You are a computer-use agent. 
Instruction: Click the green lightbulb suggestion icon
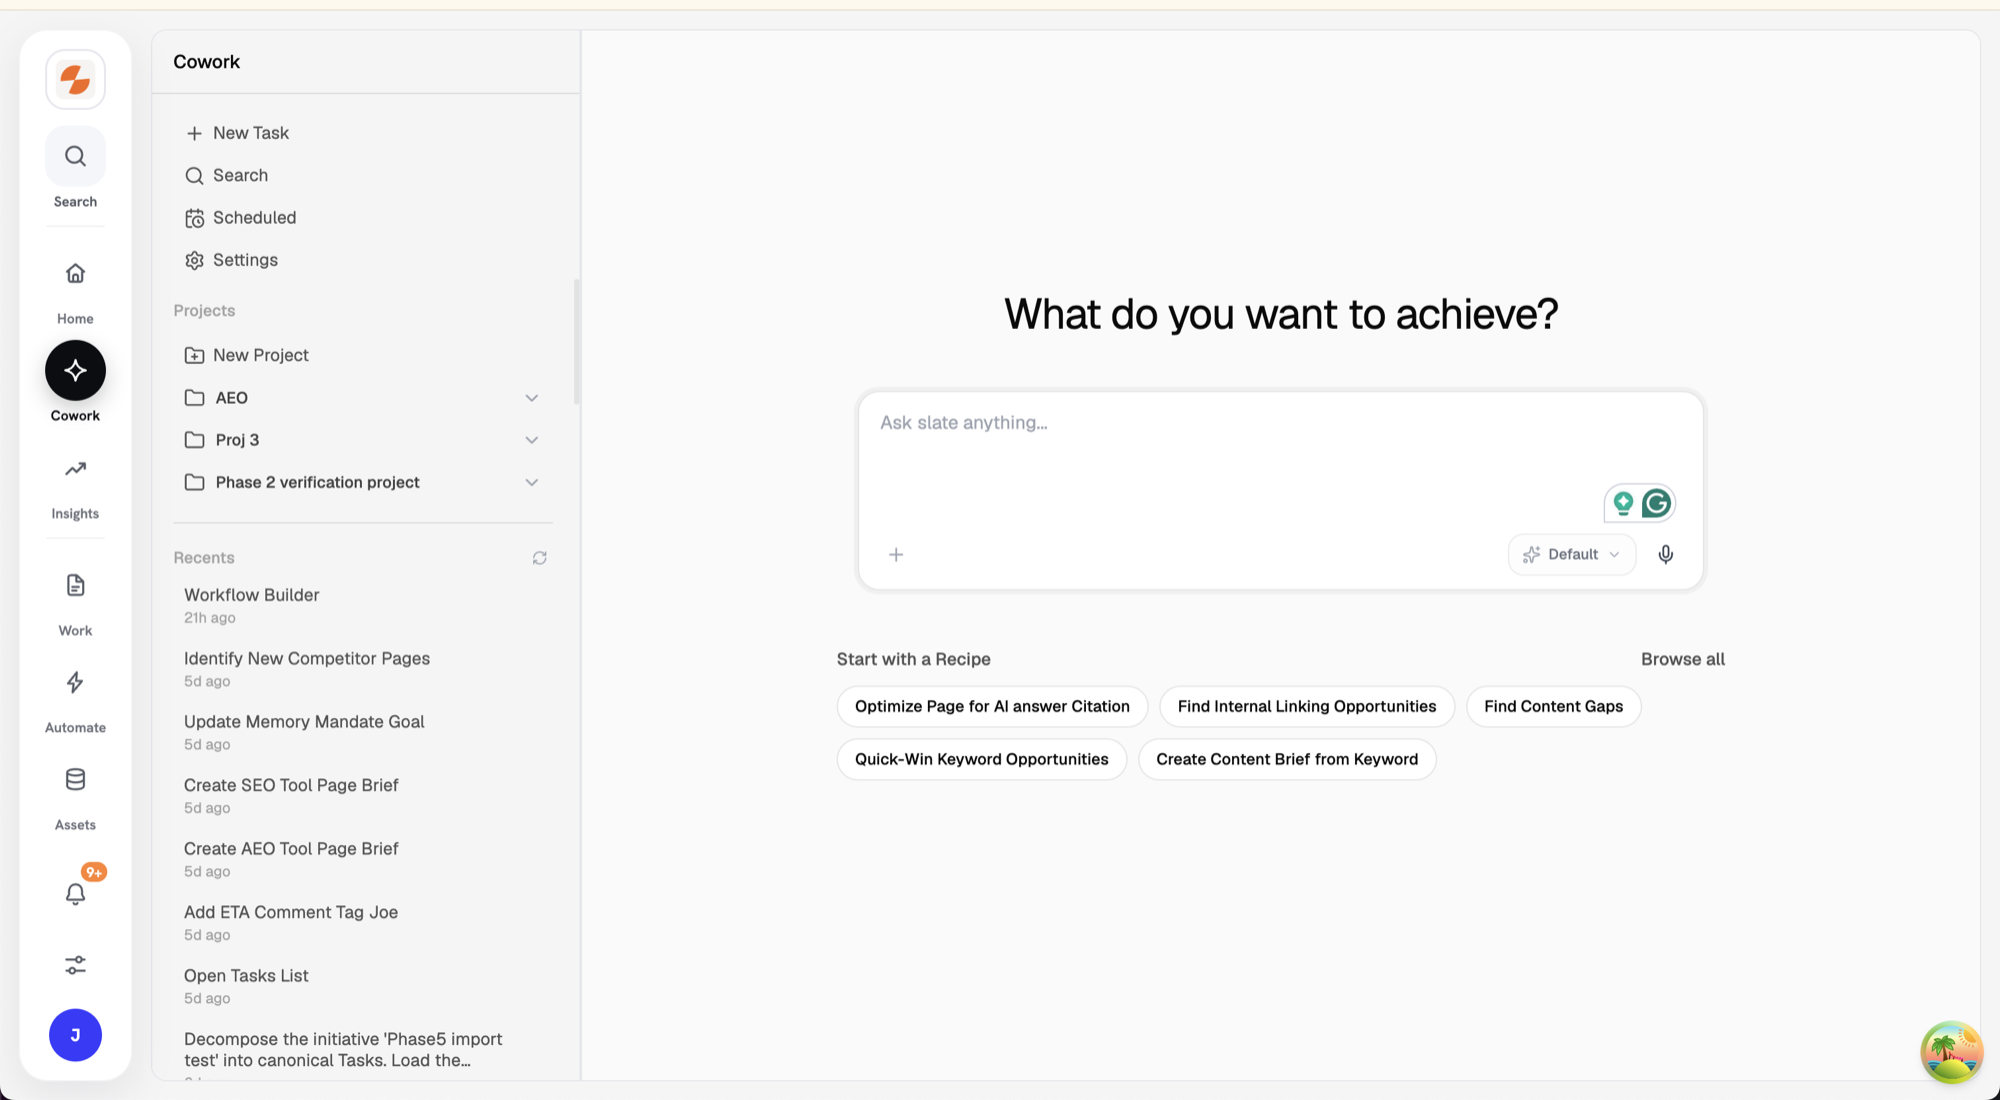click(x=1623, y=503)
